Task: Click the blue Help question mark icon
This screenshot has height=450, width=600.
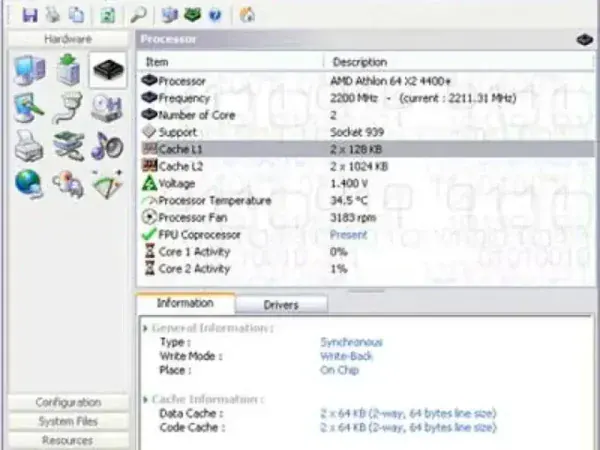Action: (x=215, y=15)
